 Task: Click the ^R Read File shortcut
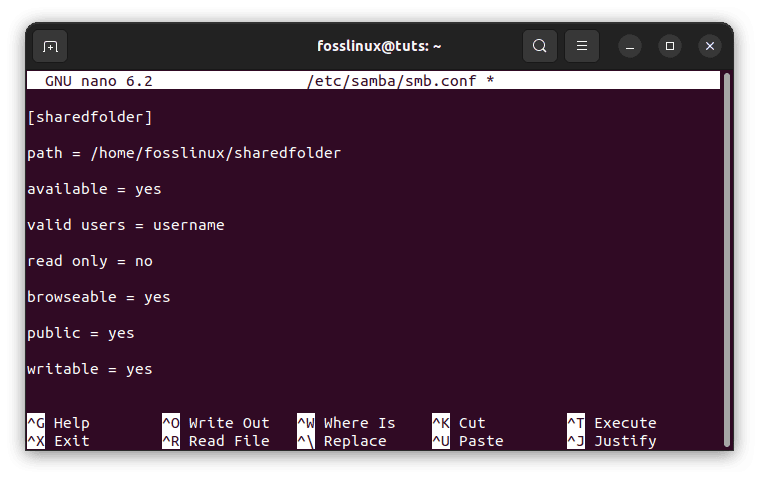pyautogui.click(x=216, y=441)
